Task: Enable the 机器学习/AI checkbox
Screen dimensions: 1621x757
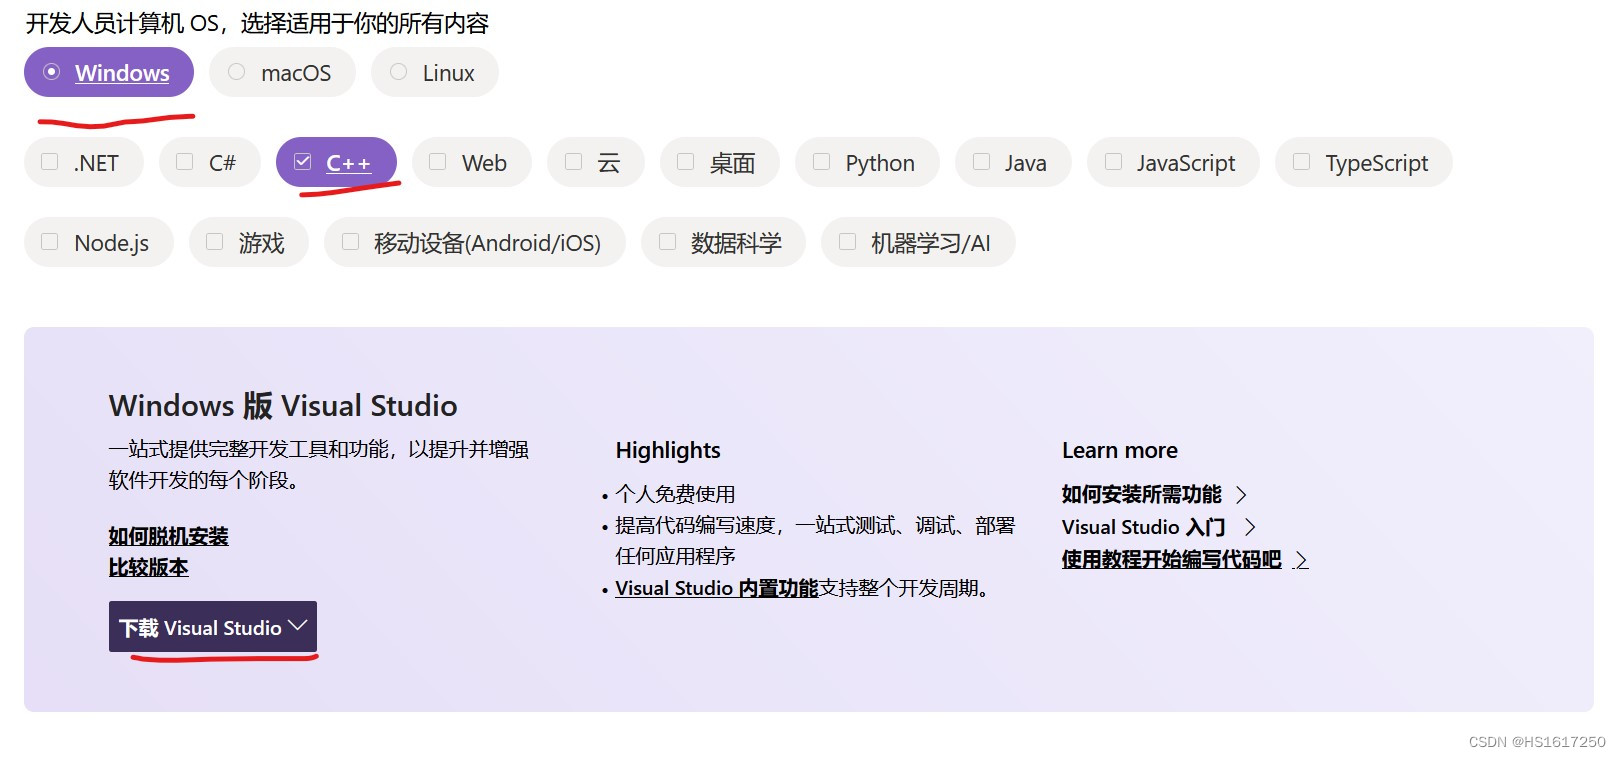Action: (x=847, y=242)
